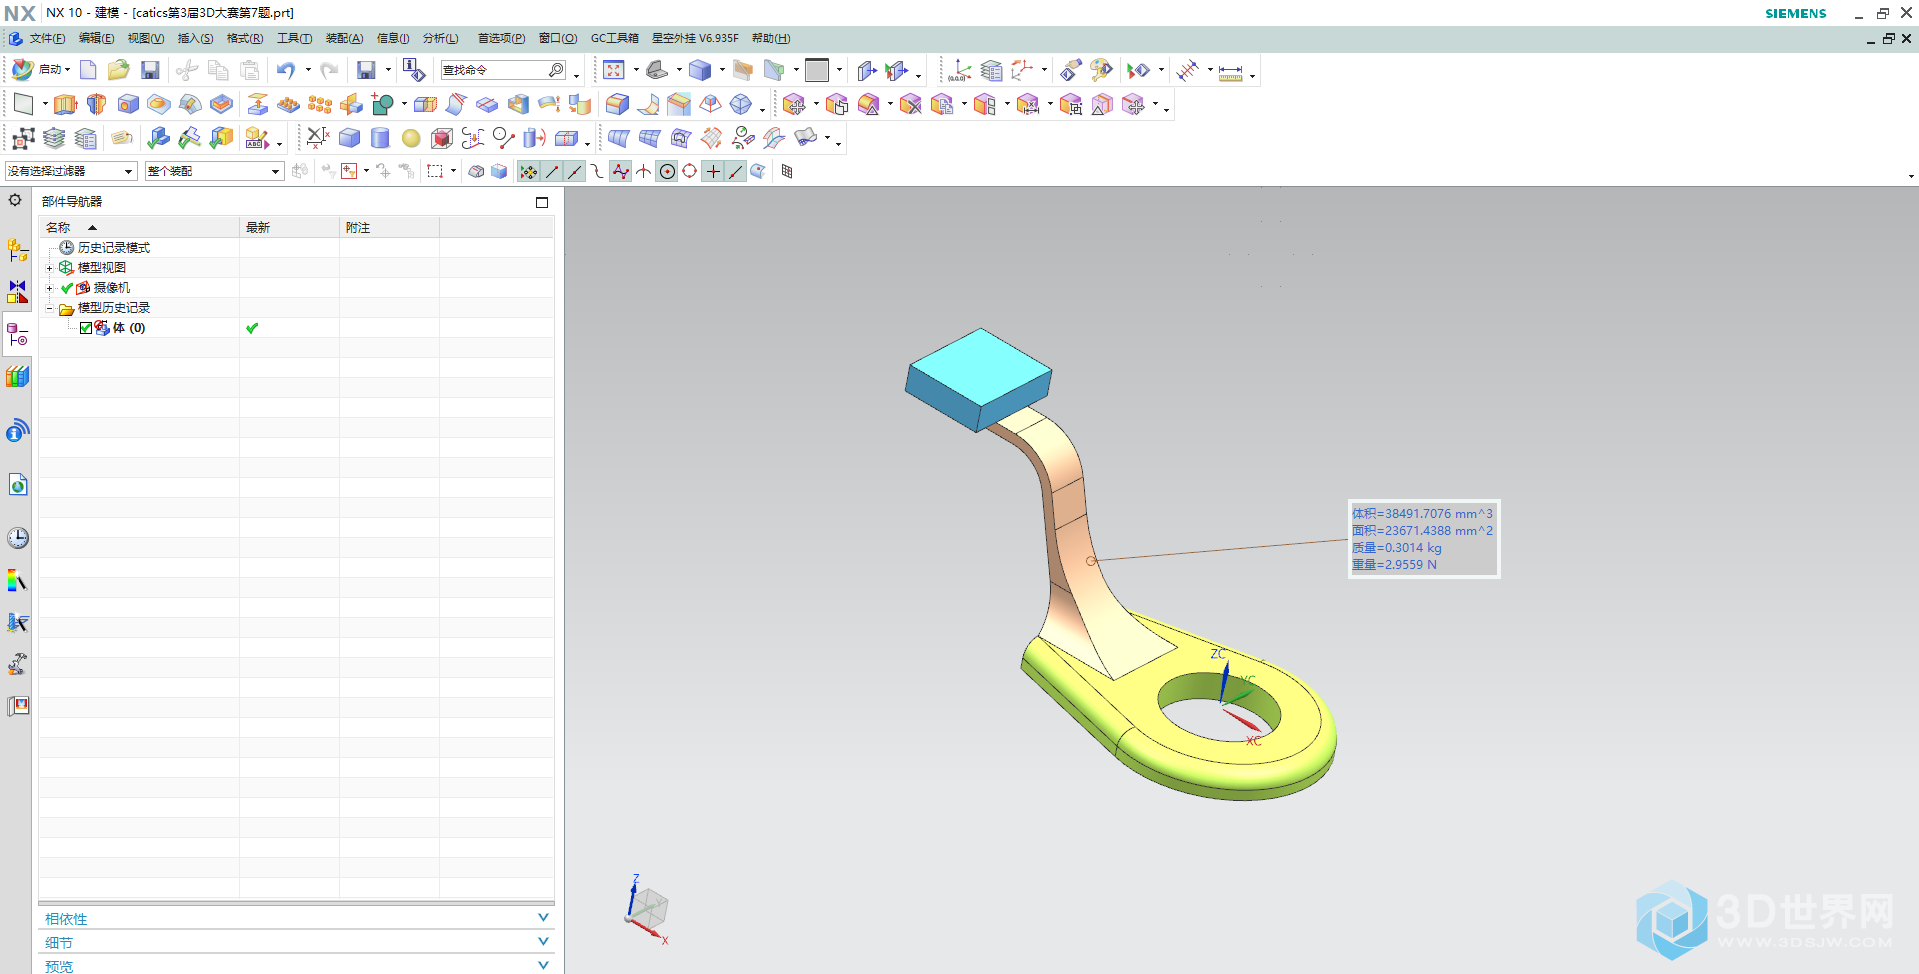
Task: Open the 帮助(H) menu
Action: pos(771,38)
